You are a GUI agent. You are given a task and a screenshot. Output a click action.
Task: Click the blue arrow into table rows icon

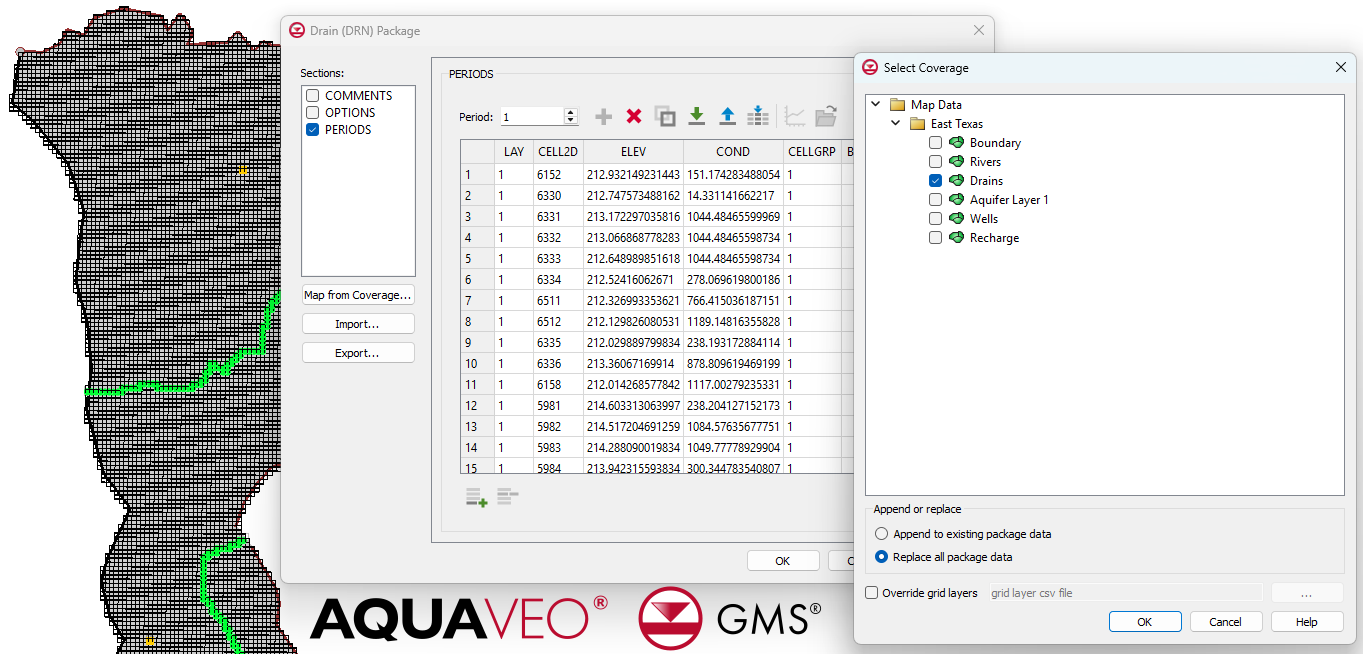click(x=758, y=117)
